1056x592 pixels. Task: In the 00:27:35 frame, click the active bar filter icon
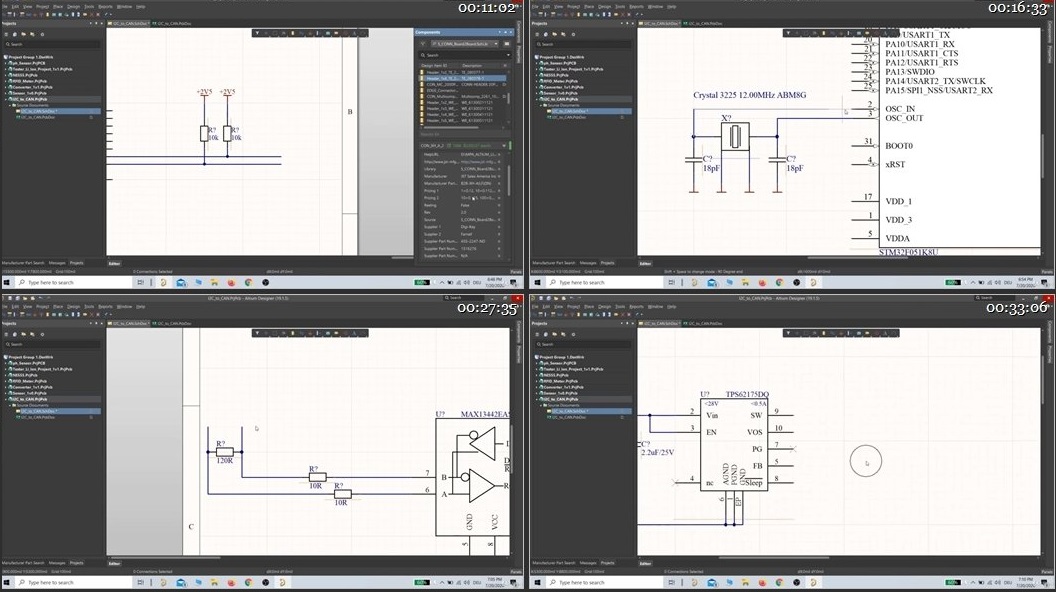point(257,333)
